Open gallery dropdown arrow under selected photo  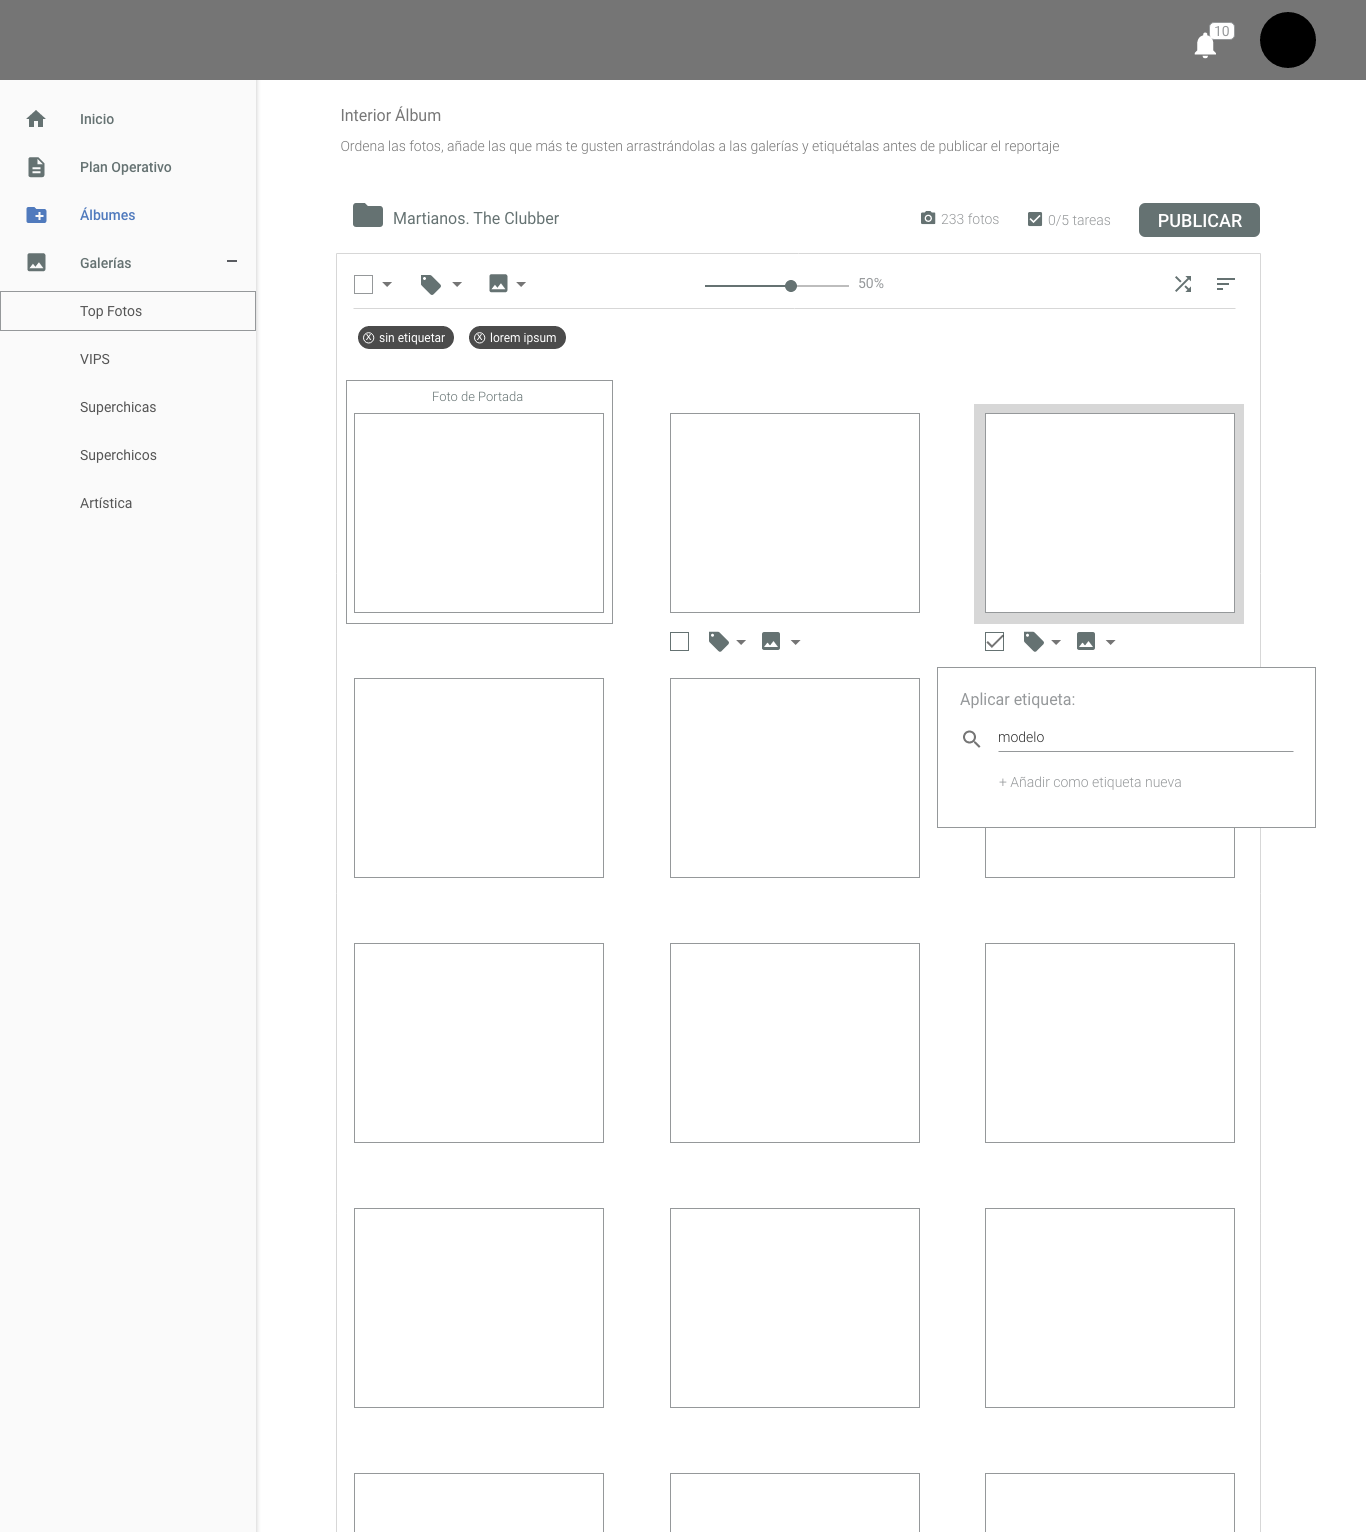coord(1110,643)
